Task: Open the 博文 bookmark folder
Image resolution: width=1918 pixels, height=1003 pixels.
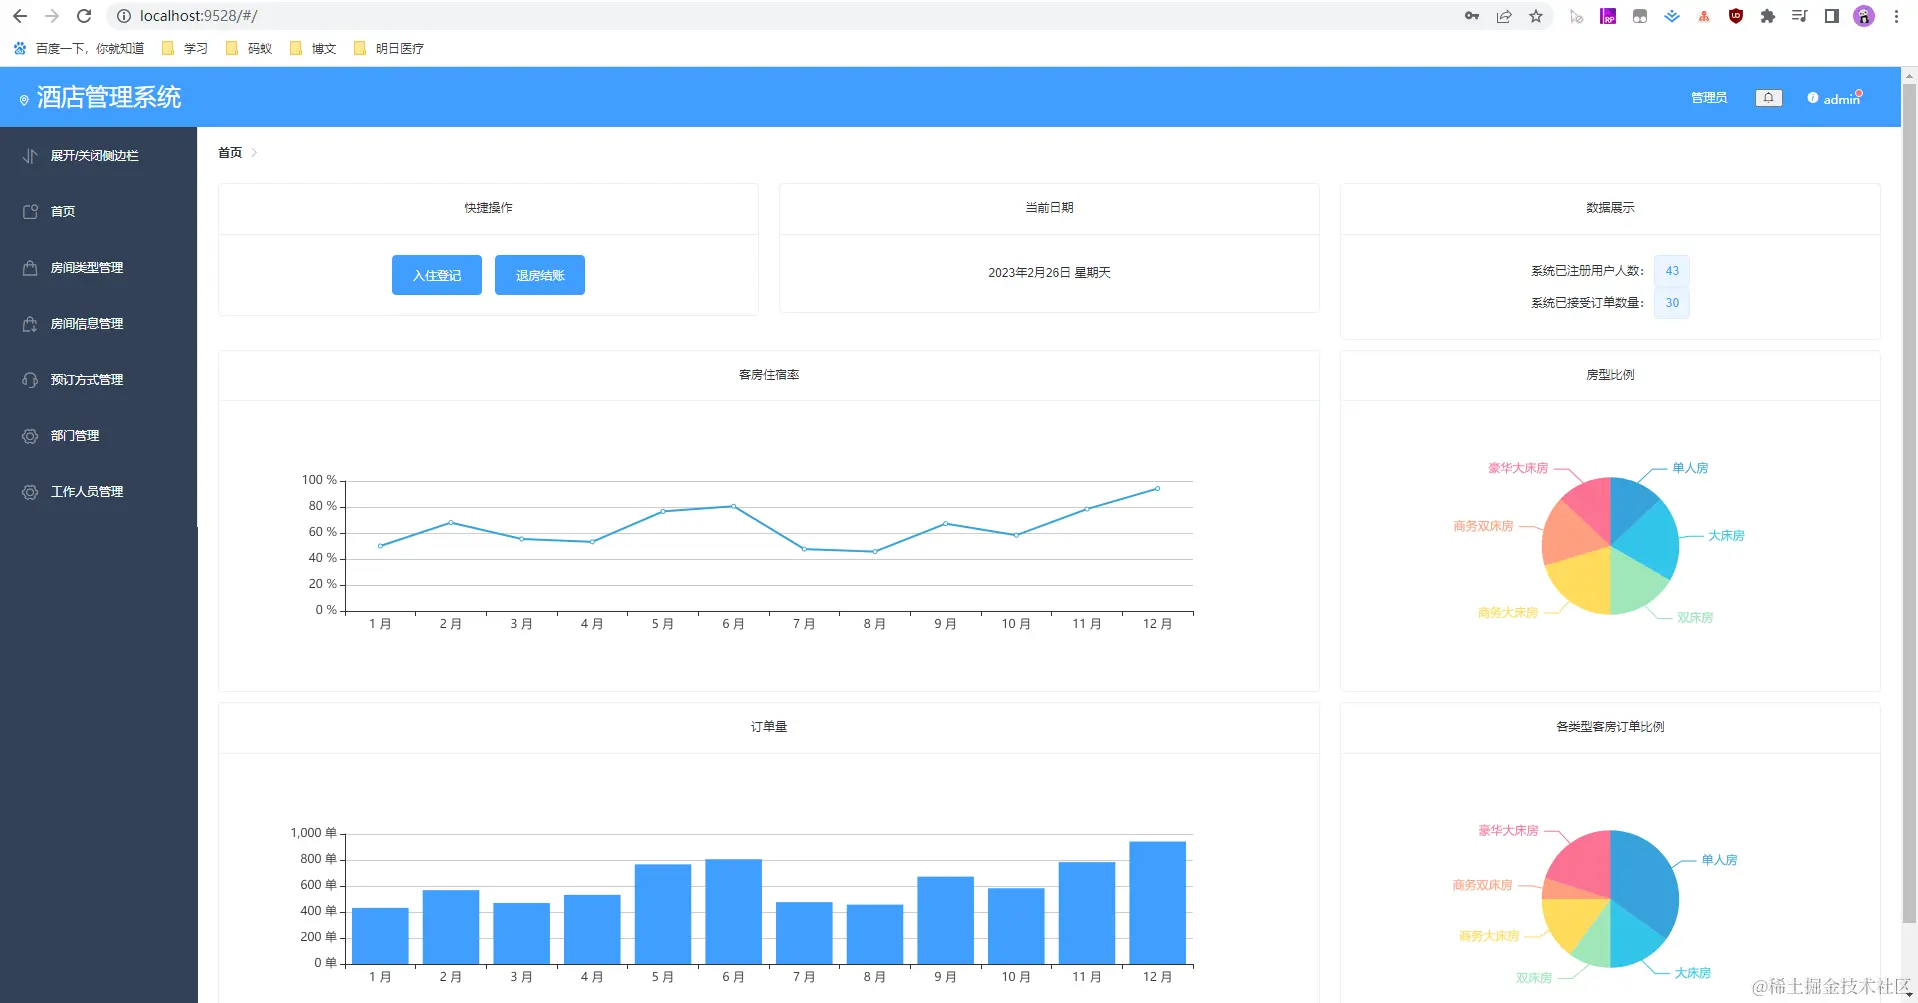Action: (313, 48)
